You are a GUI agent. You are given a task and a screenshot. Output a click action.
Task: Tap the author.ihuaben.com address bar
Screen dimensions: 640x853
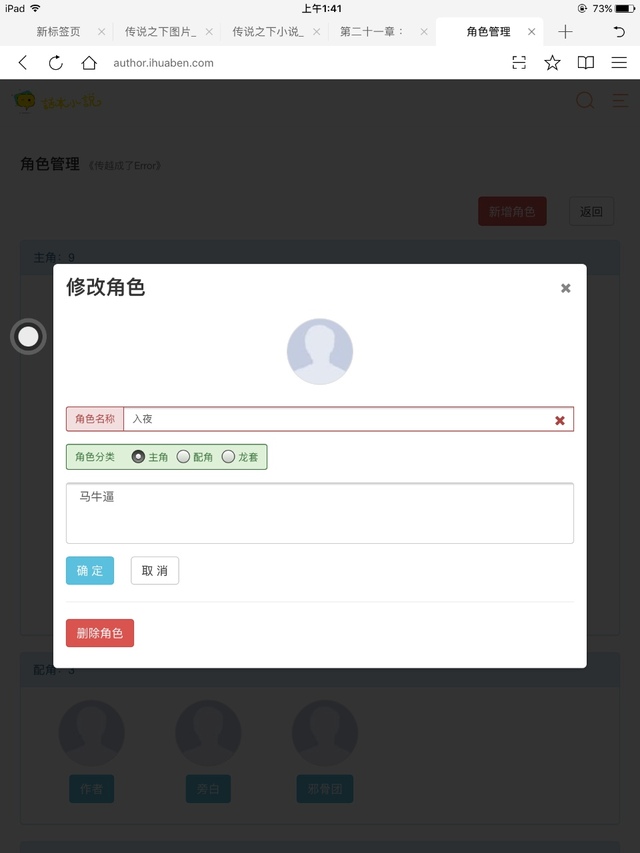(x=163, y=63)
